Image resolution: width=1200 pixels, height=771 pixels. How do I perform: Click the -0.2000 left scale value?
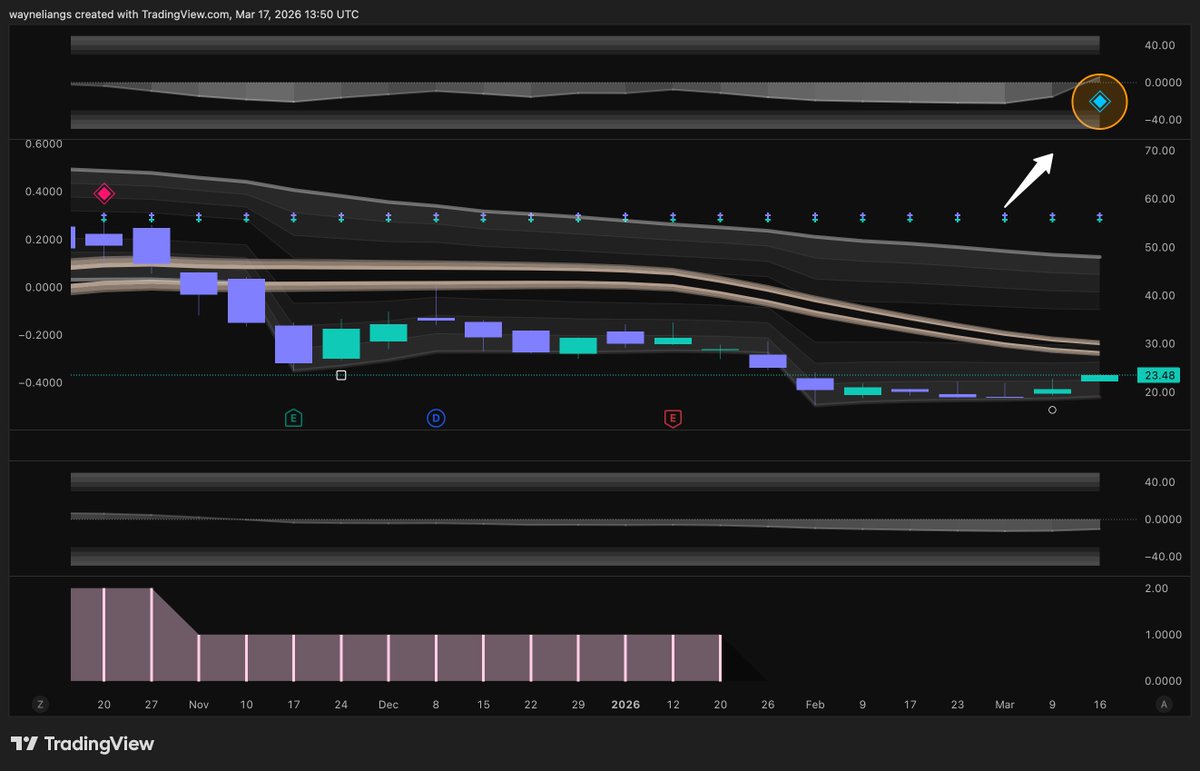tap(39, 335)
